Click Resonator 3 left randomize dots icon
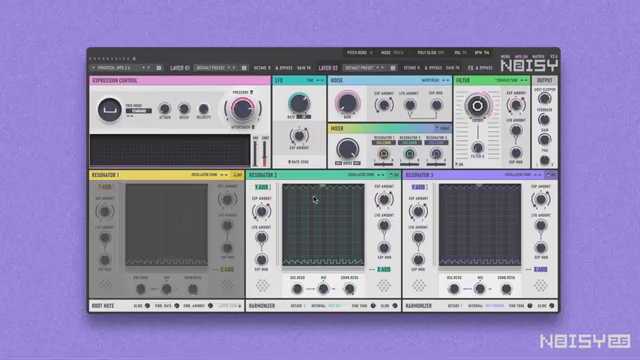 (x=419, y=285)
